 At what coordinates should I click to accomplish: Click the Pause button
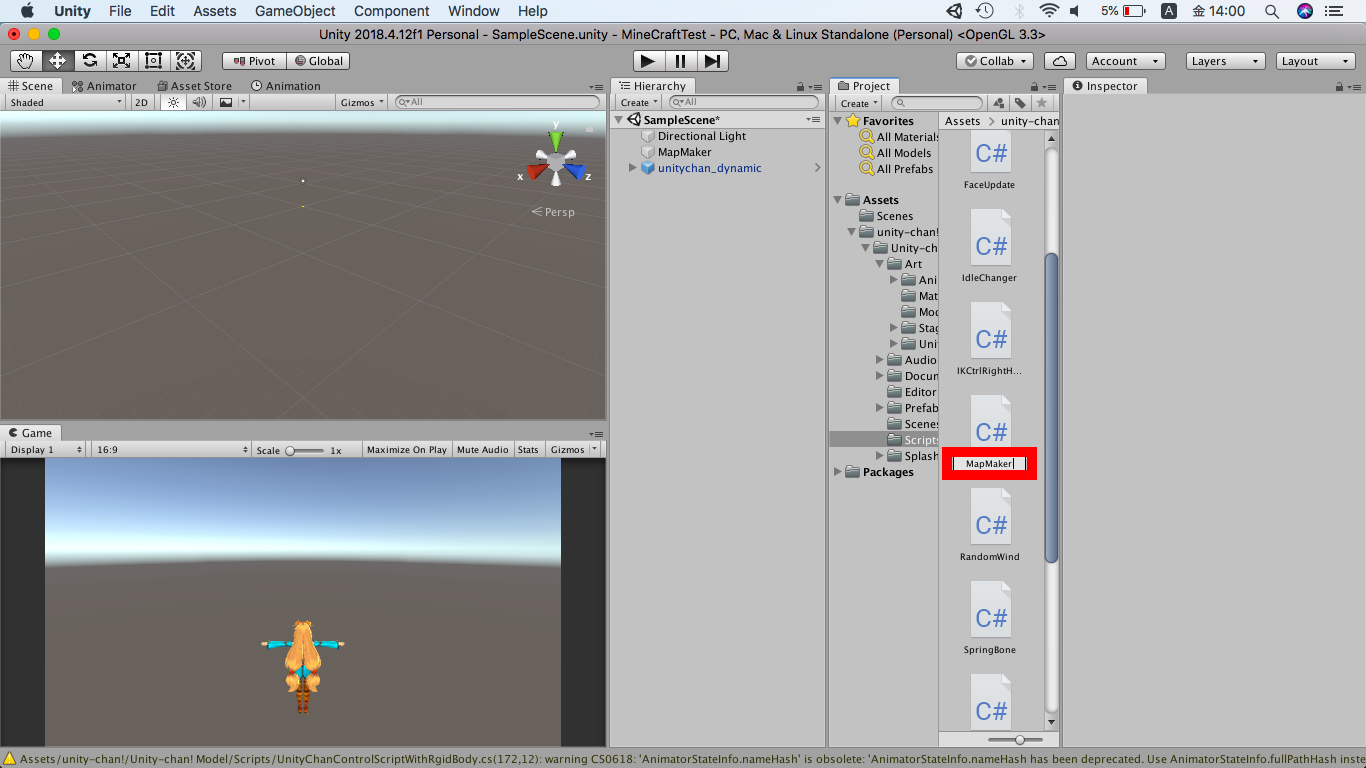pyautogui.click(x=680, y=61)
